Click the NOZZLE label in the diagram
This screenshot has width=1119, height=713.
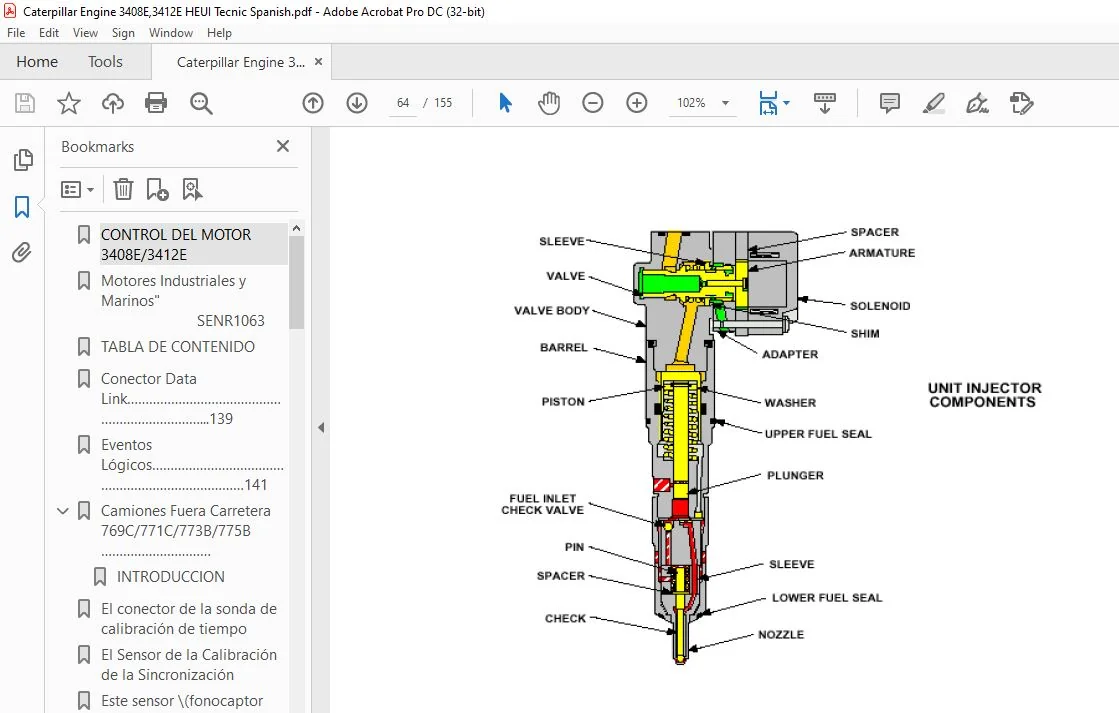[781, 634]
